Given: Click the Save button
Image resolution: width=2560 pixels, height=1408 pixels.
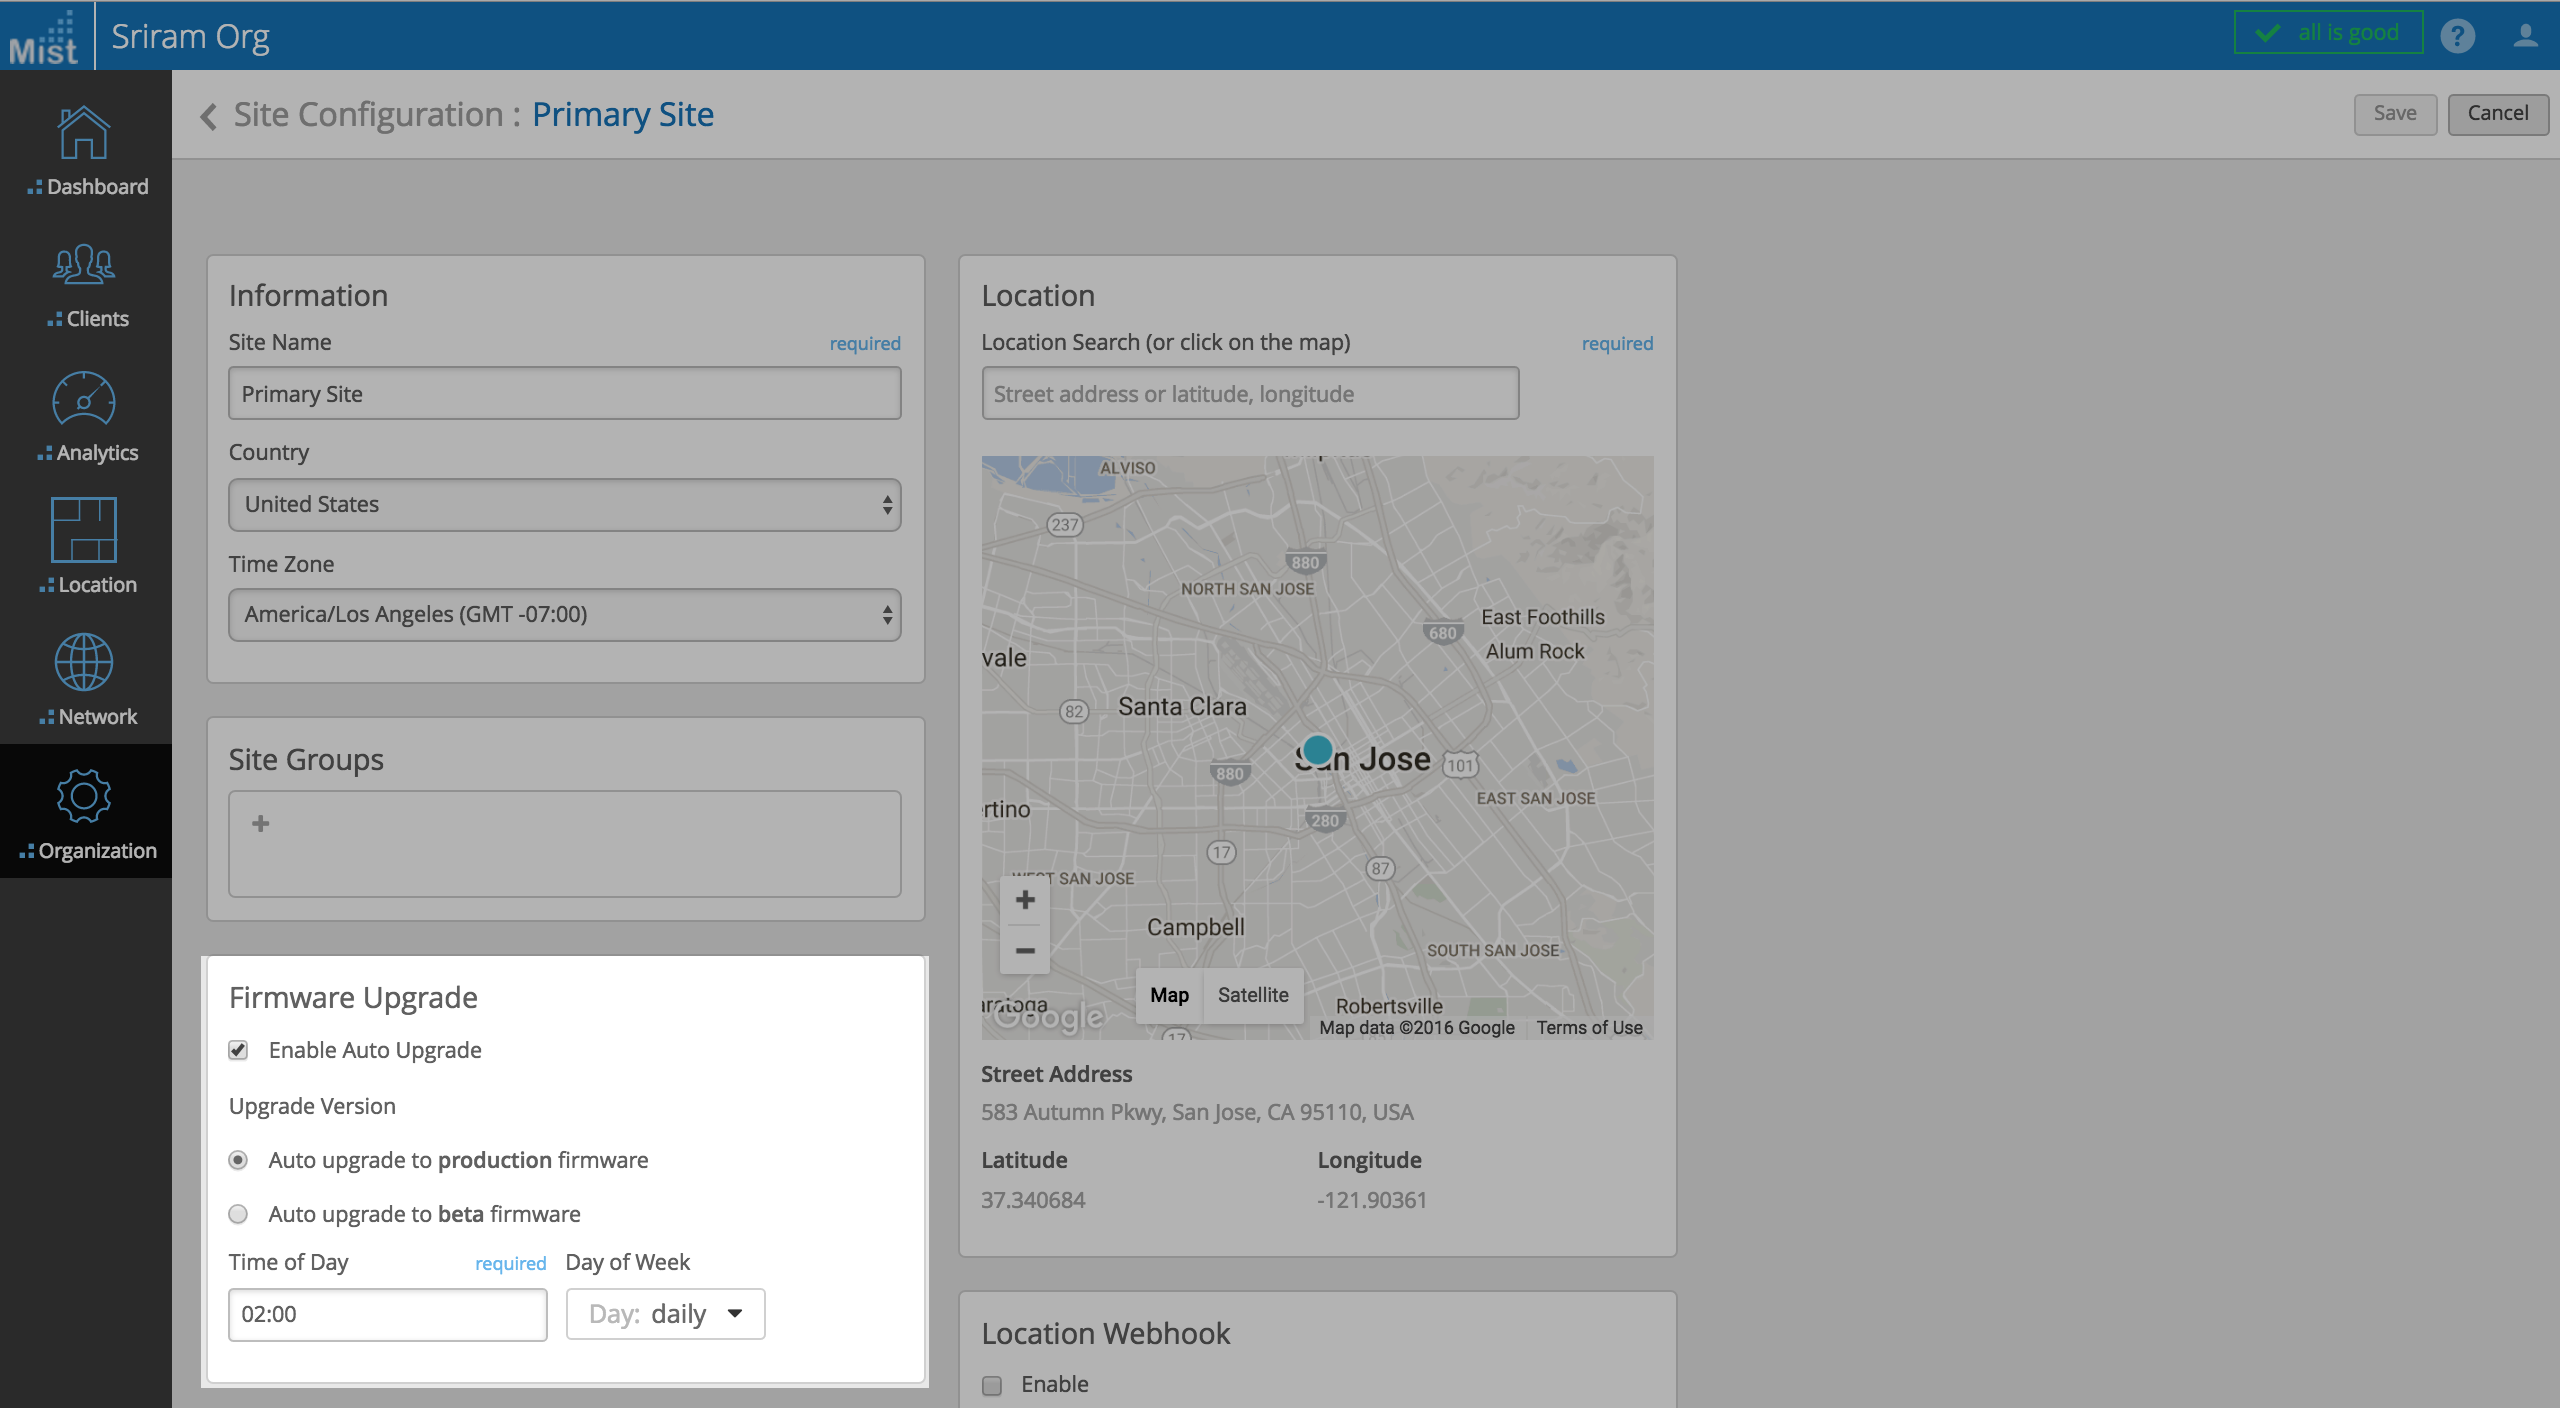Looking at the screenshot, I should point(2394,114).
